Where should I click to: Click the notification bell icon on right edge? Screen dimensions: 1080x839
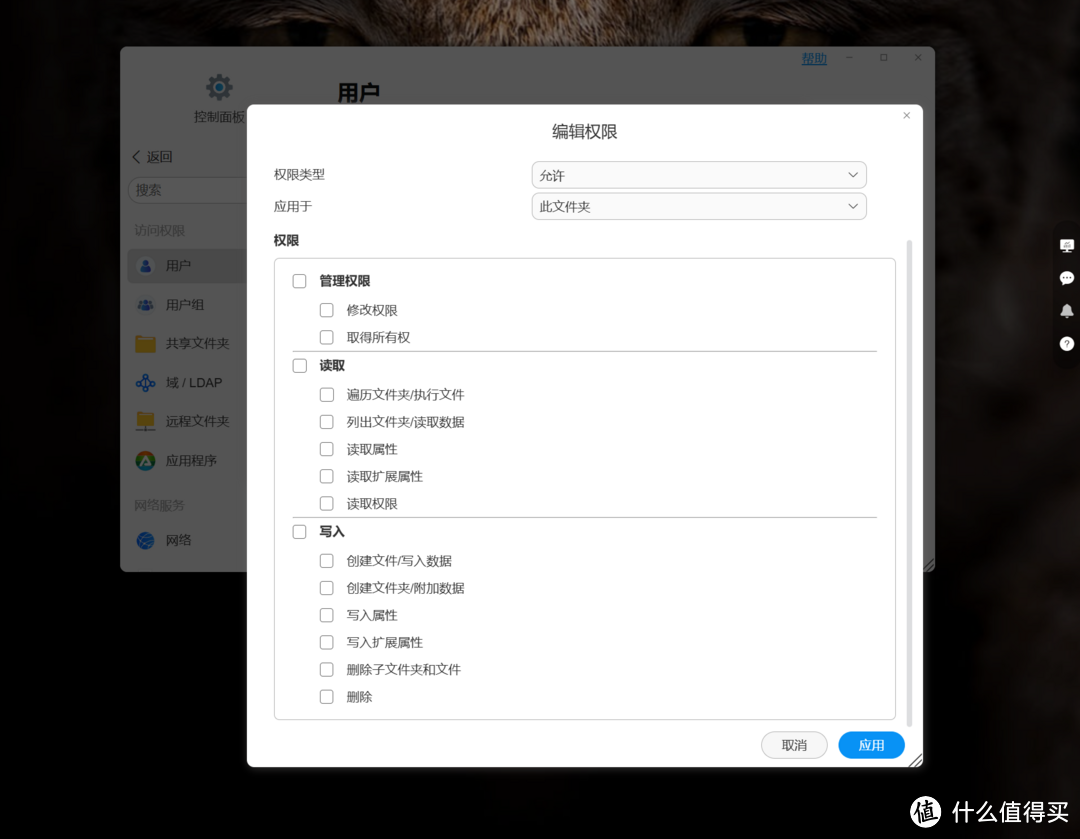click(x=1067, y=311)
